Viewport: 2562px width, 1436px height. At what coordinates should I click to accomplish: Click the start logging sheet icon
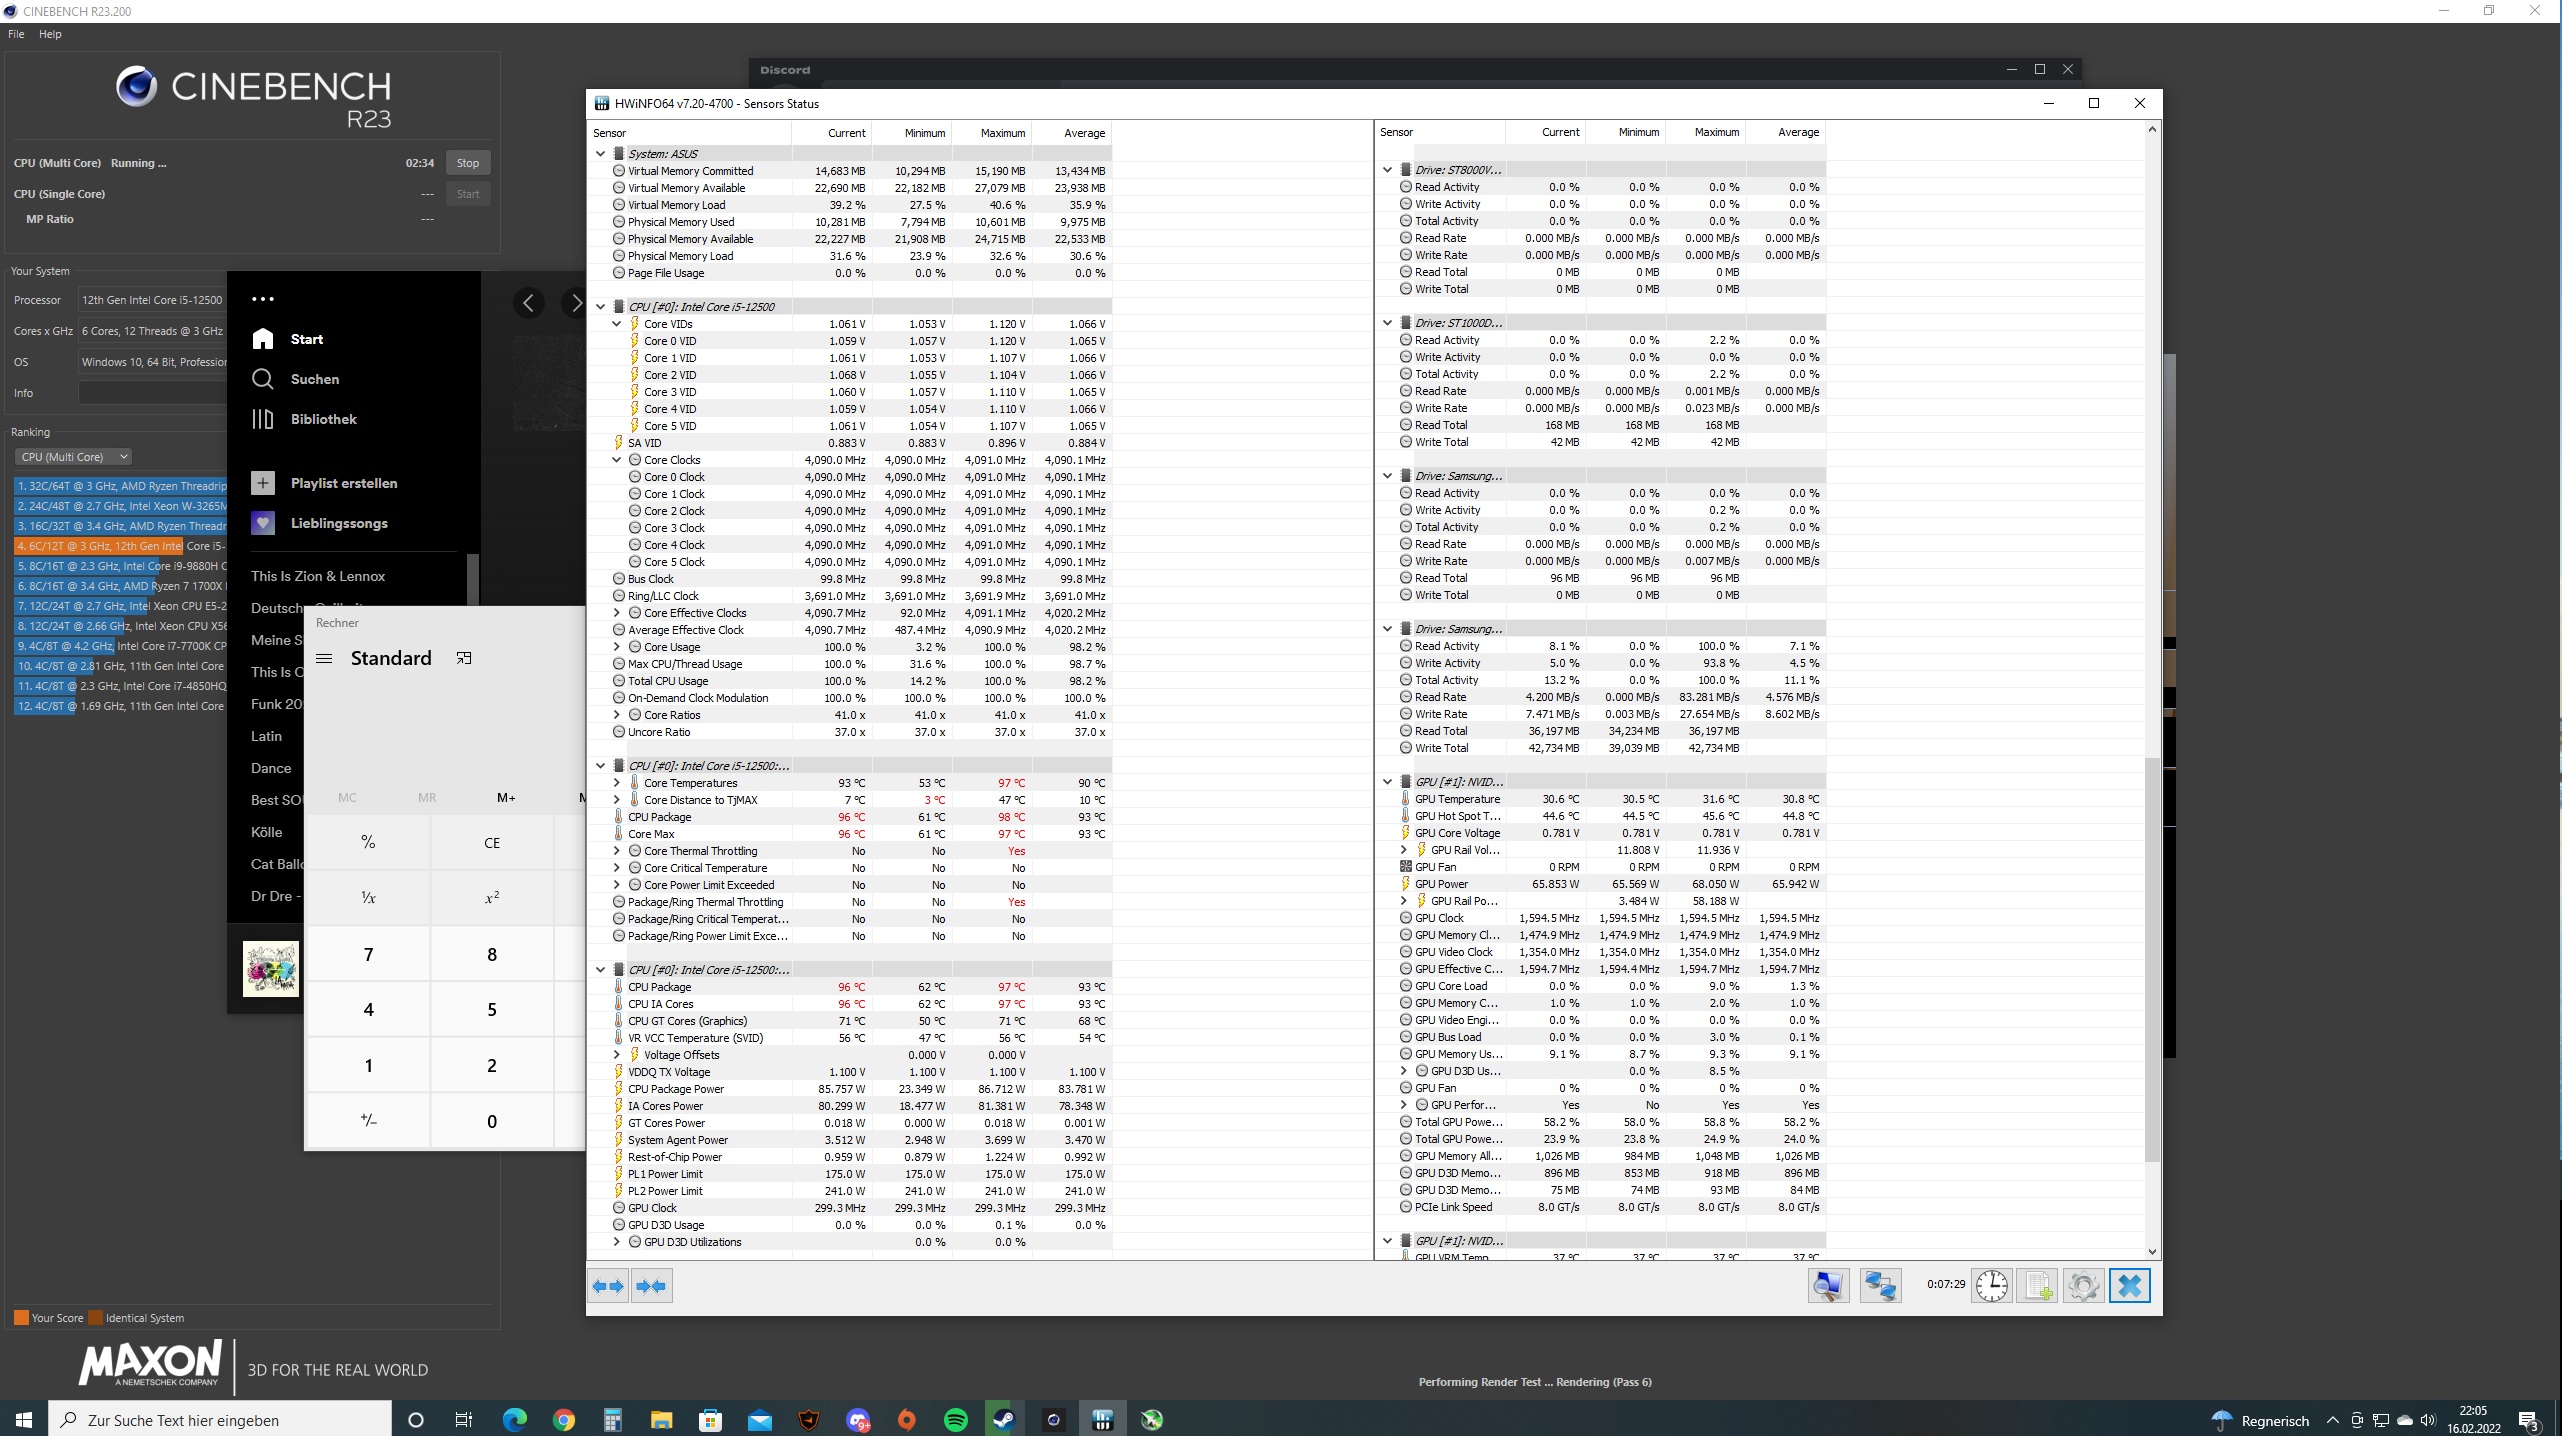pos(2037,1286)
